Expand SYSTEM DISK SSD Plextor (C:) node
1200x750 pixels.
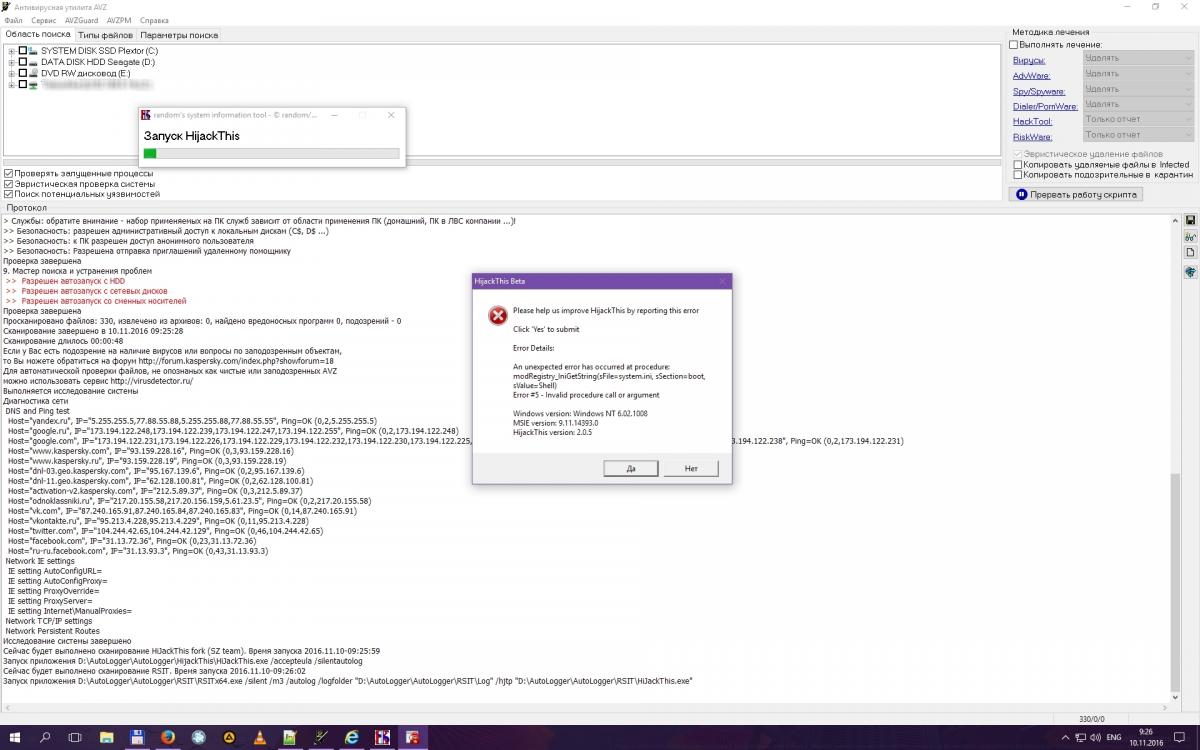point(12,51)
